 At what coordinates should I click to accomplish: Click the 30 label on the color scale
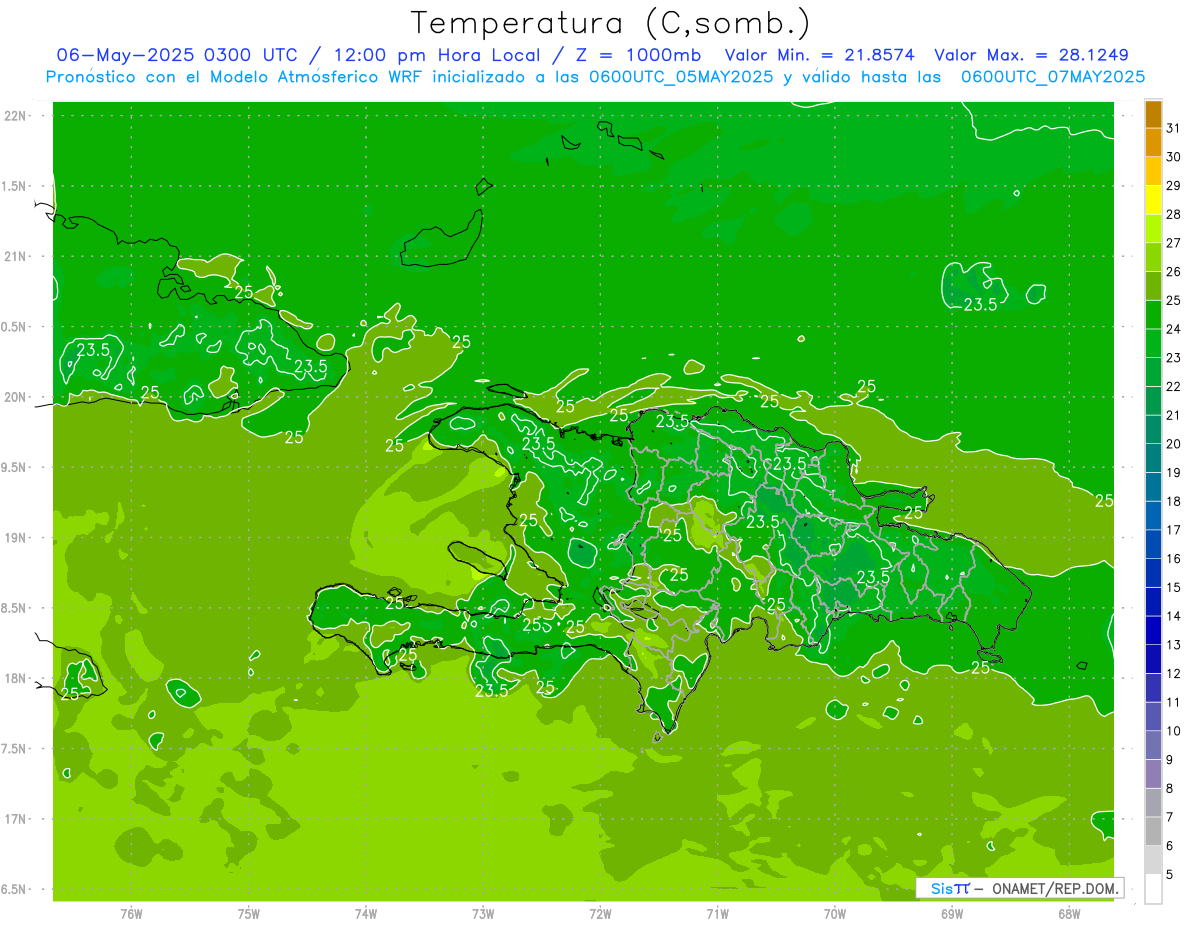tap(1174, 157)
